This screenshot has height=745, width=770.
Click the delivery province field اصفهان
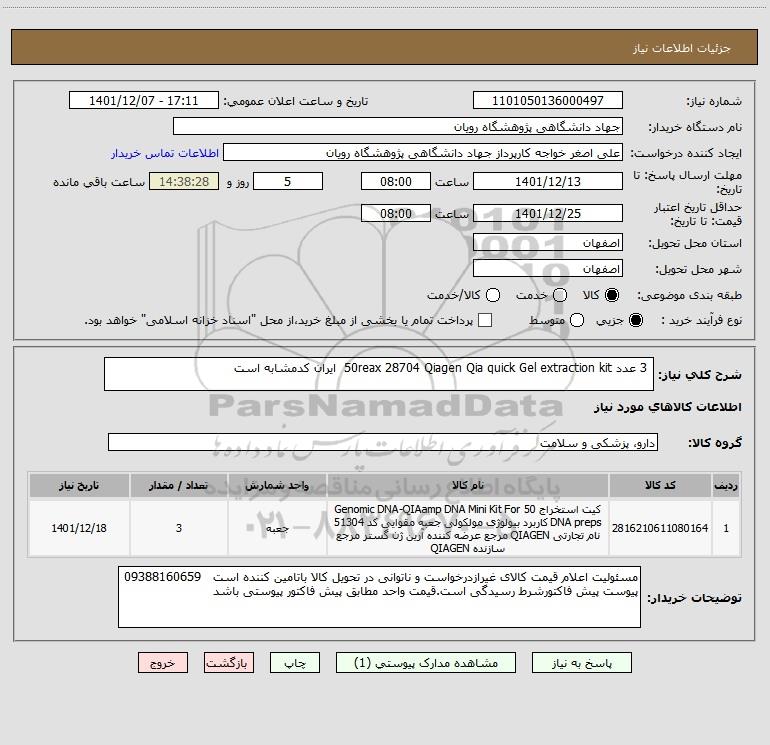tap(548, 242)
